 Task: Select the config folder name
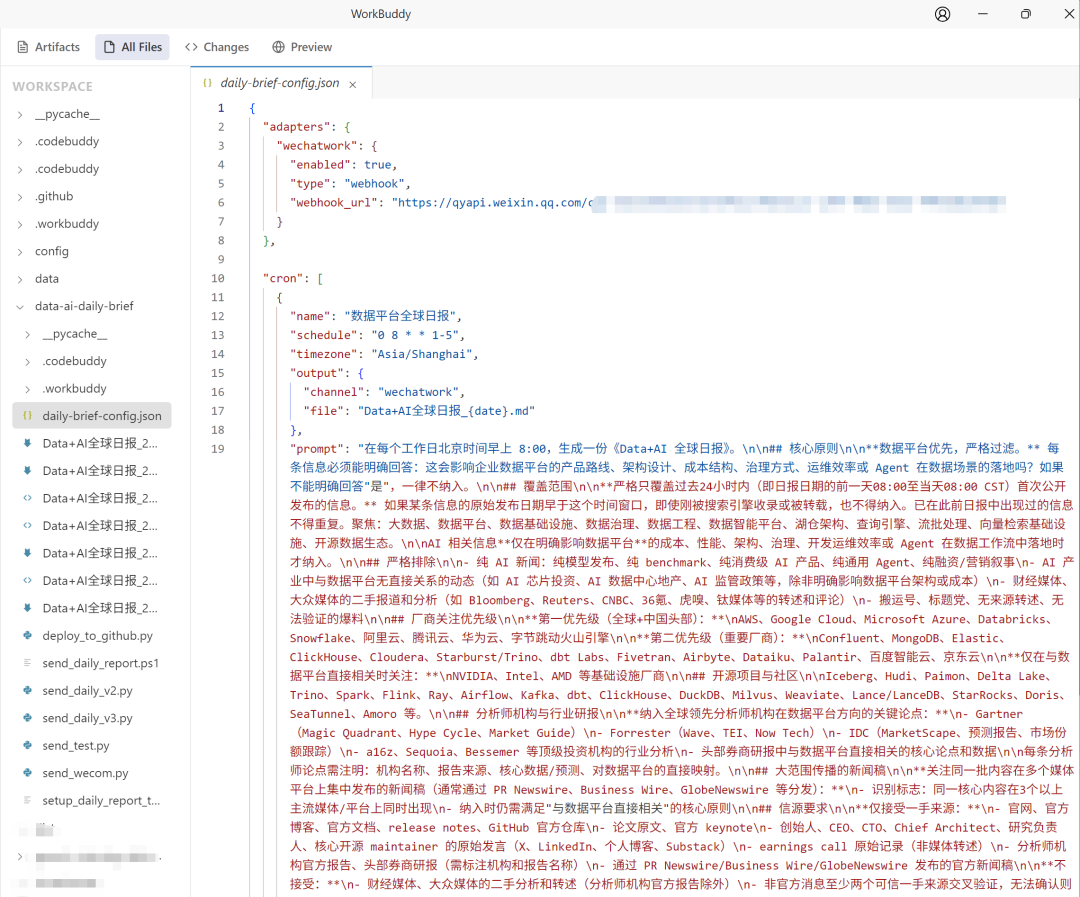52,251
